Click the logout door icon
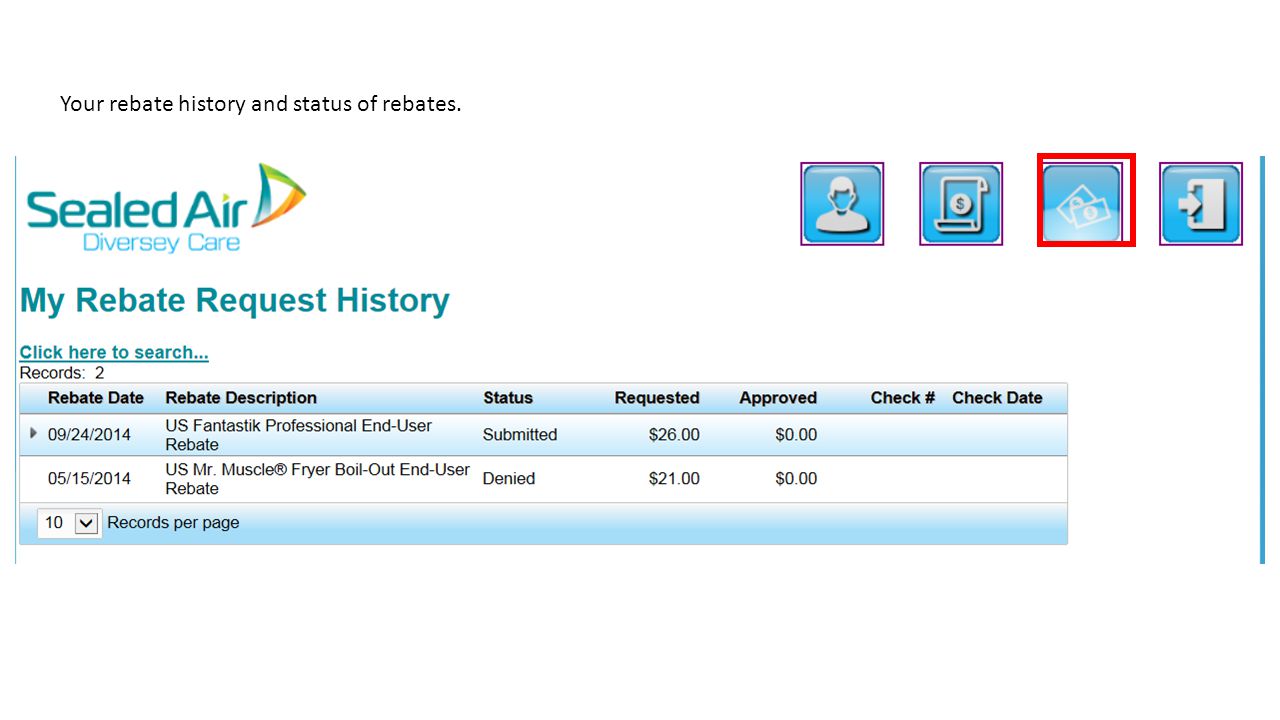Viewport: 1280px width, 720px height. [x=1201, y=204]
